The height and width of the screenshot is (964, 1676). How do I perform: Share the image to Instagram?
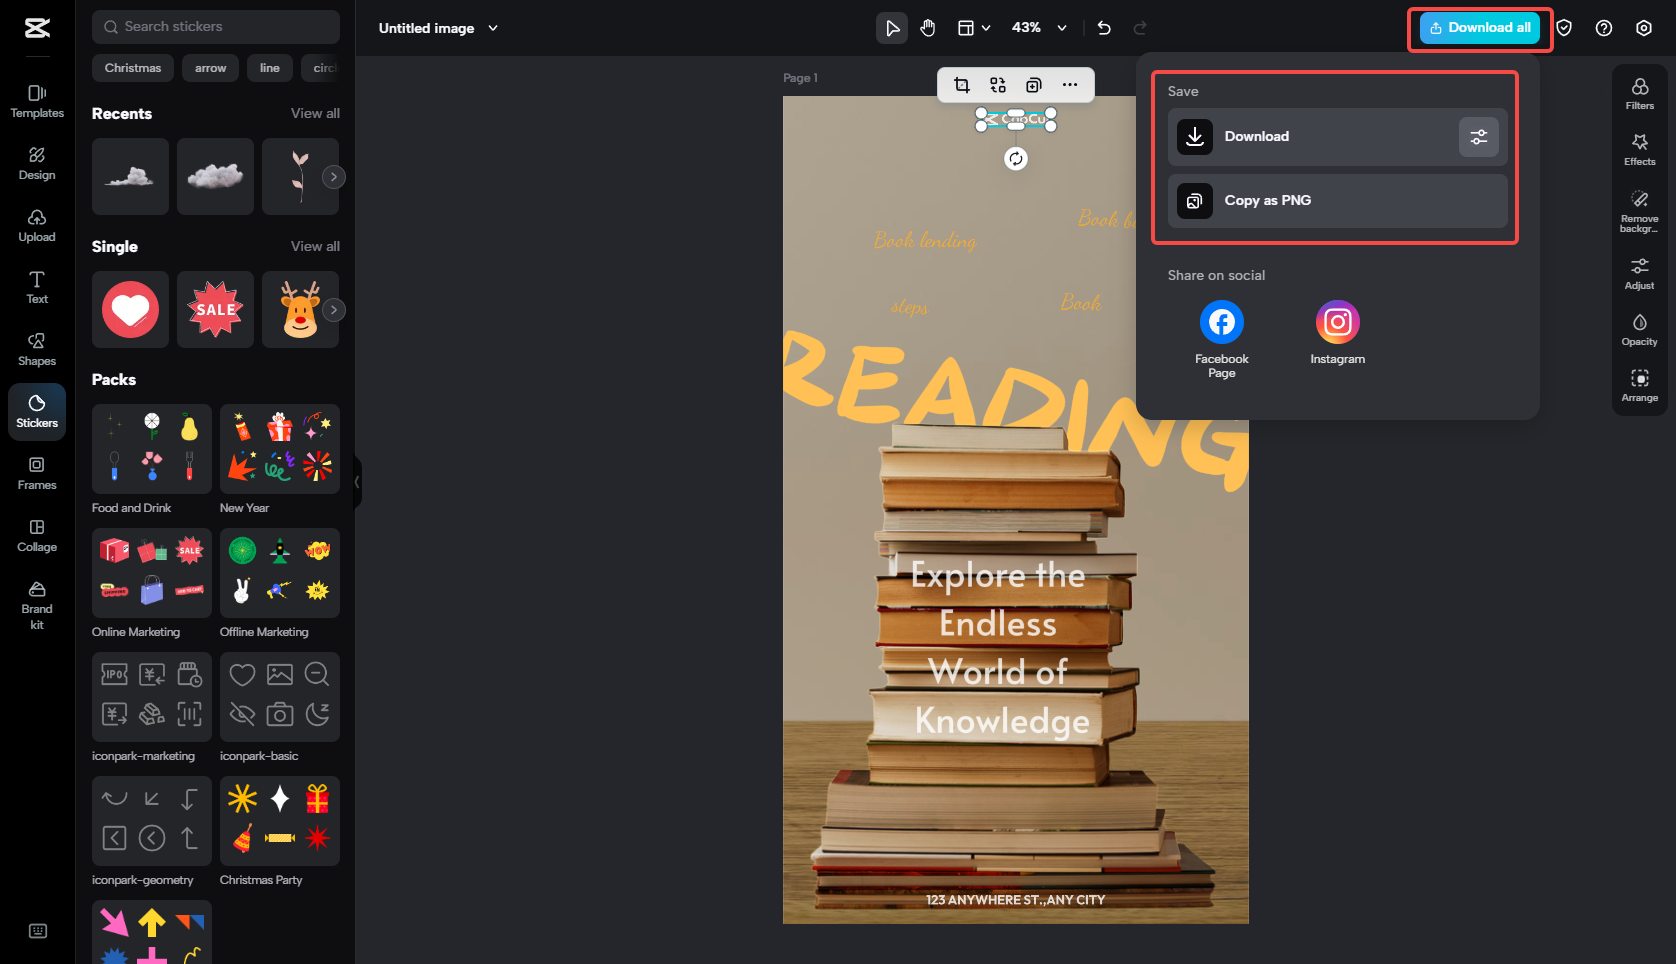click(1337, 321)
